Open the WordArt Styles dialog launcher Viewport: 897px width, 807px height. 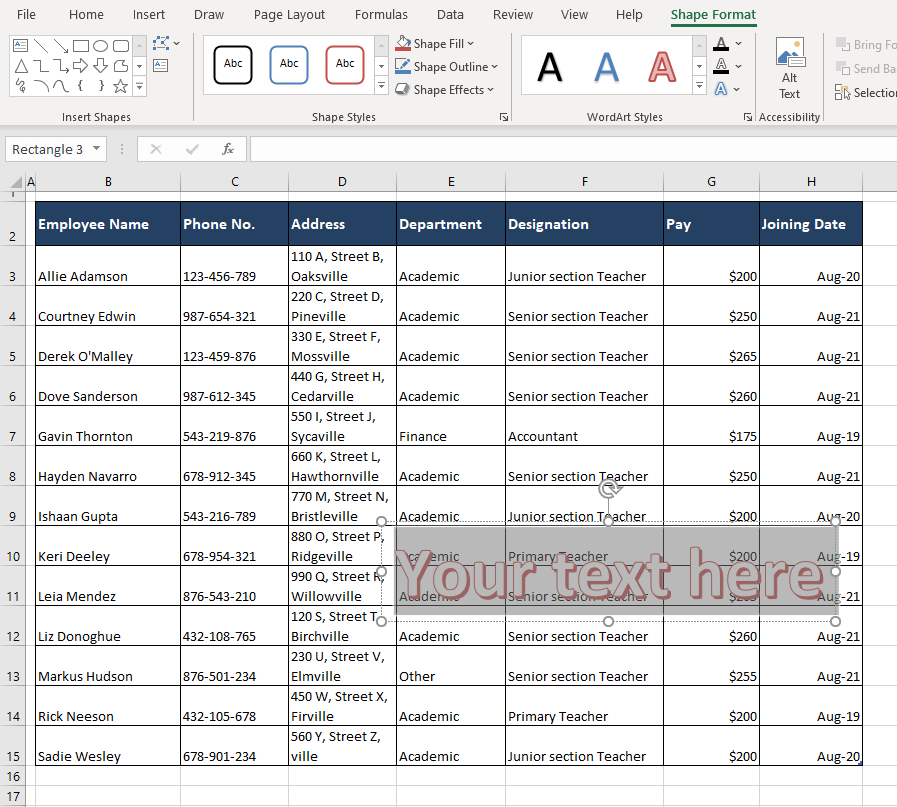(747, 116)
